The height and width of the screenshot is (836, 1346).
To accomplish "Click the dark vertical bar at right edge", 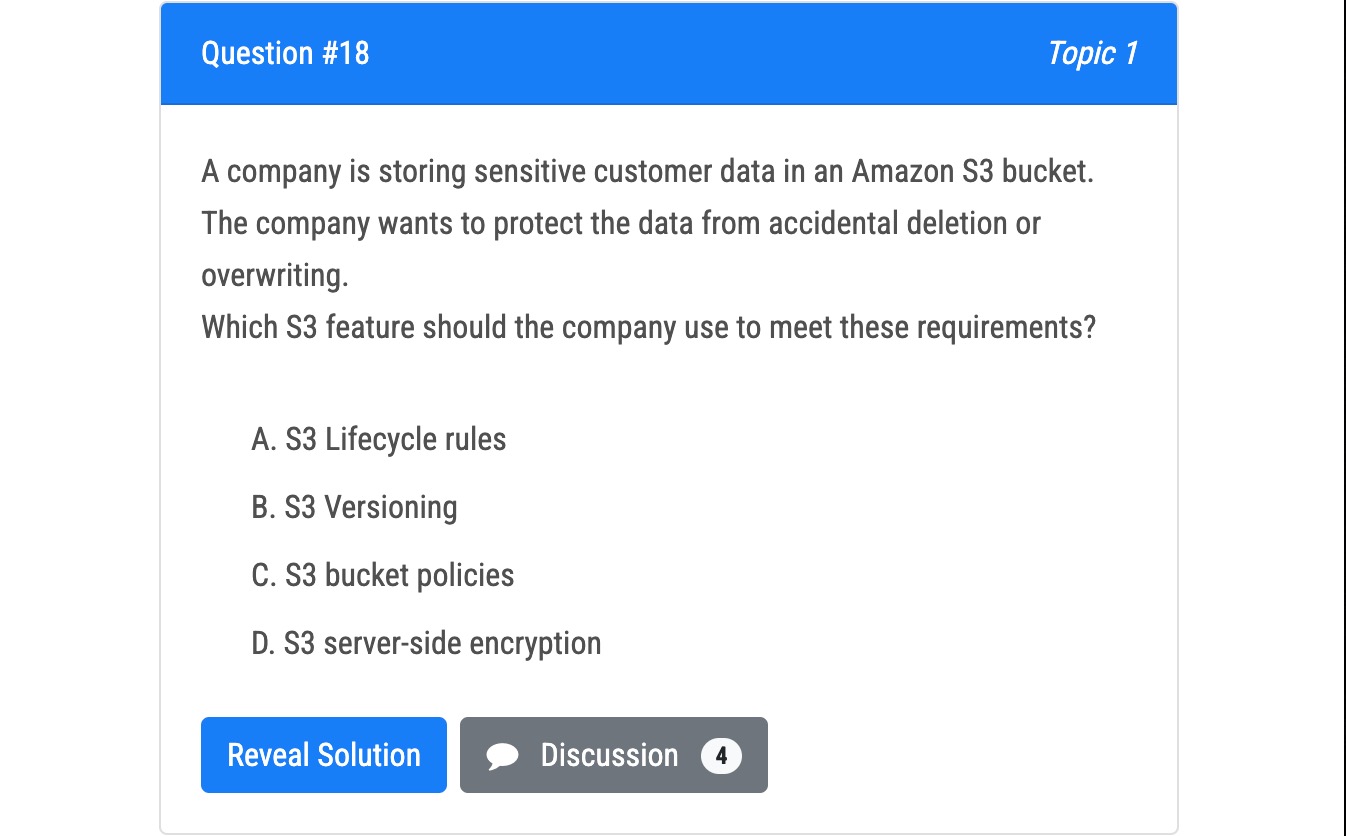I will tap(1343, 418).
